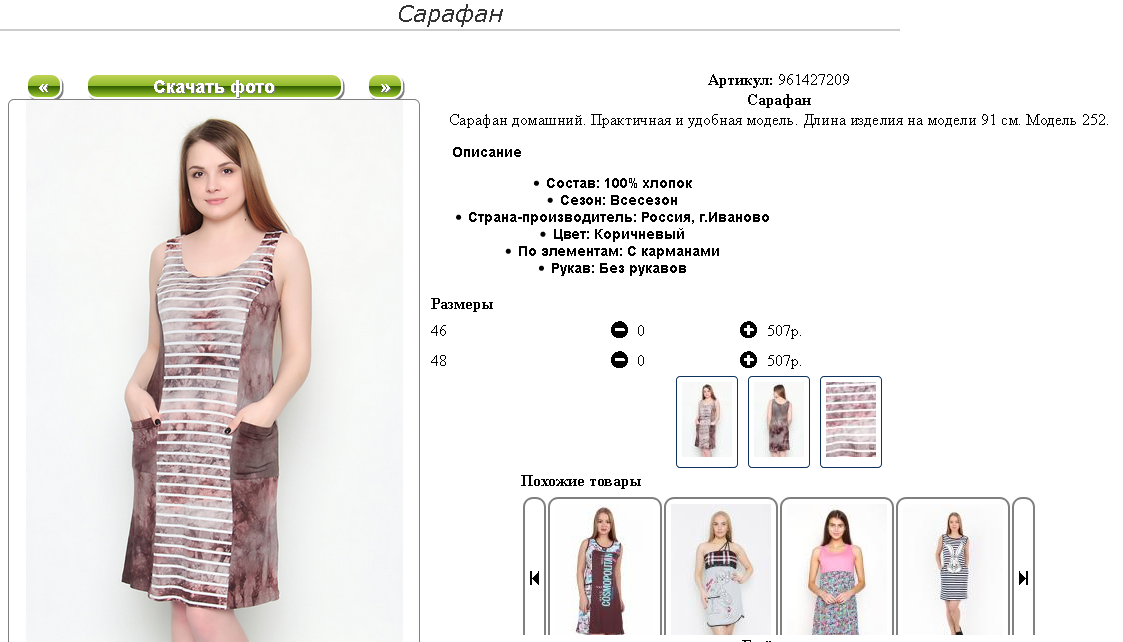Go to next photo with » button

pos(385,87)
